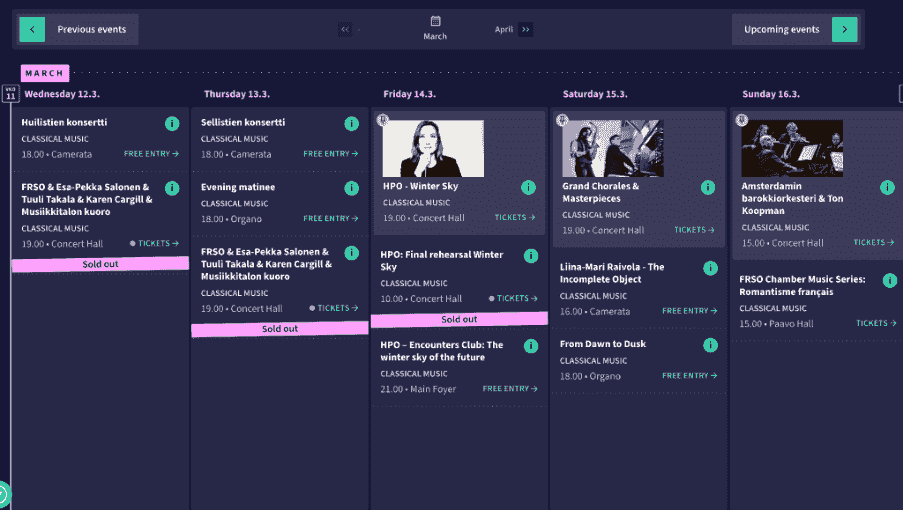Open info for Evening matinee
This screenshot has width=904, height=510.
click(x=352, y=188)
